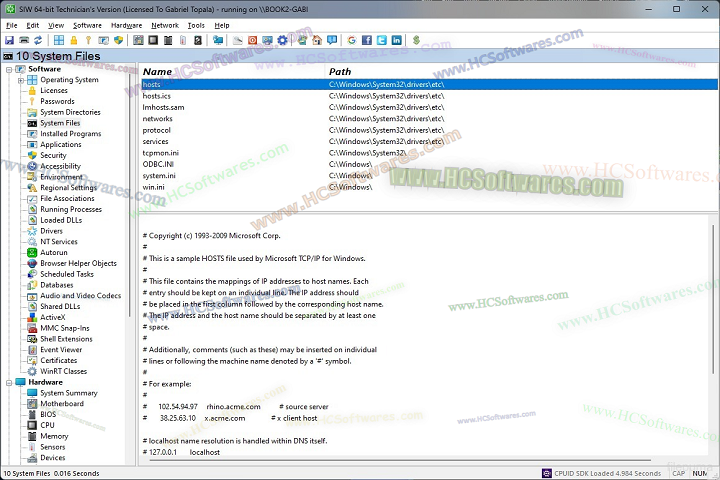The image size is (720, 480).
Task: Open BIOS tree item
Action: (48, 414)
